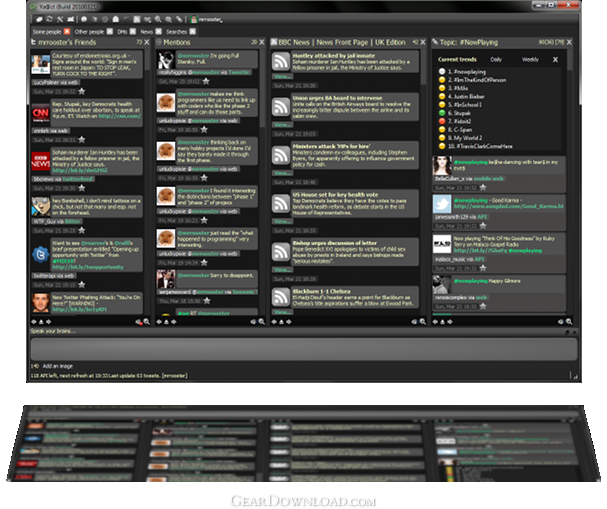Click the BBC News avatar in the Friends column
This screenshot has width=607, height=509.
(x=40, y=161)
